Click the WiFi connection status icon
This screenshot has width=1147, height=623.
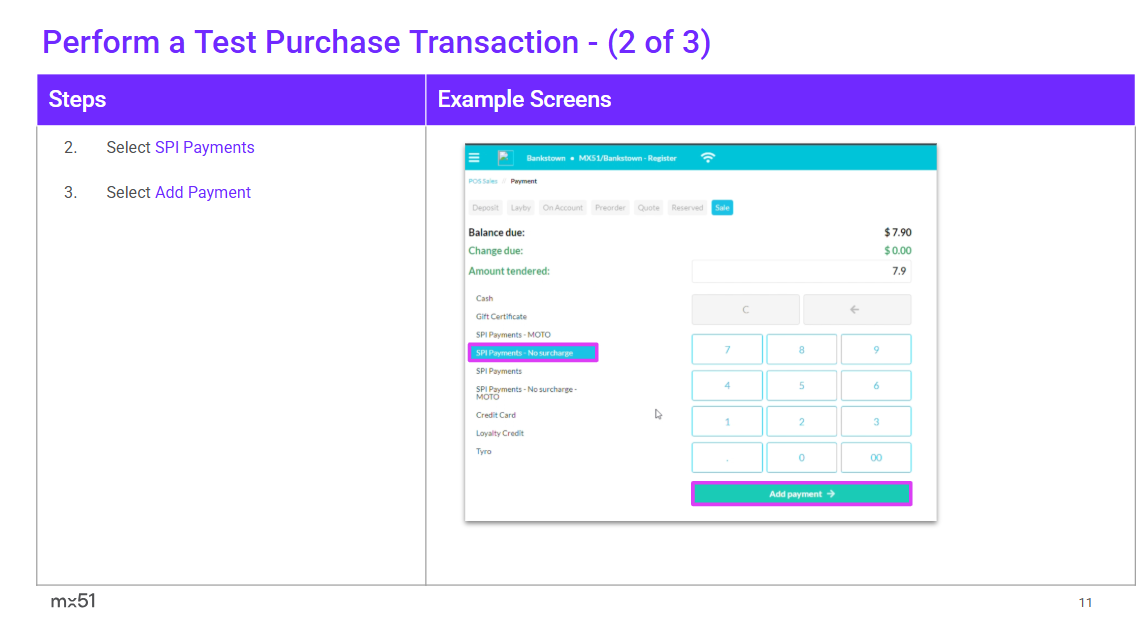[708, 158]
